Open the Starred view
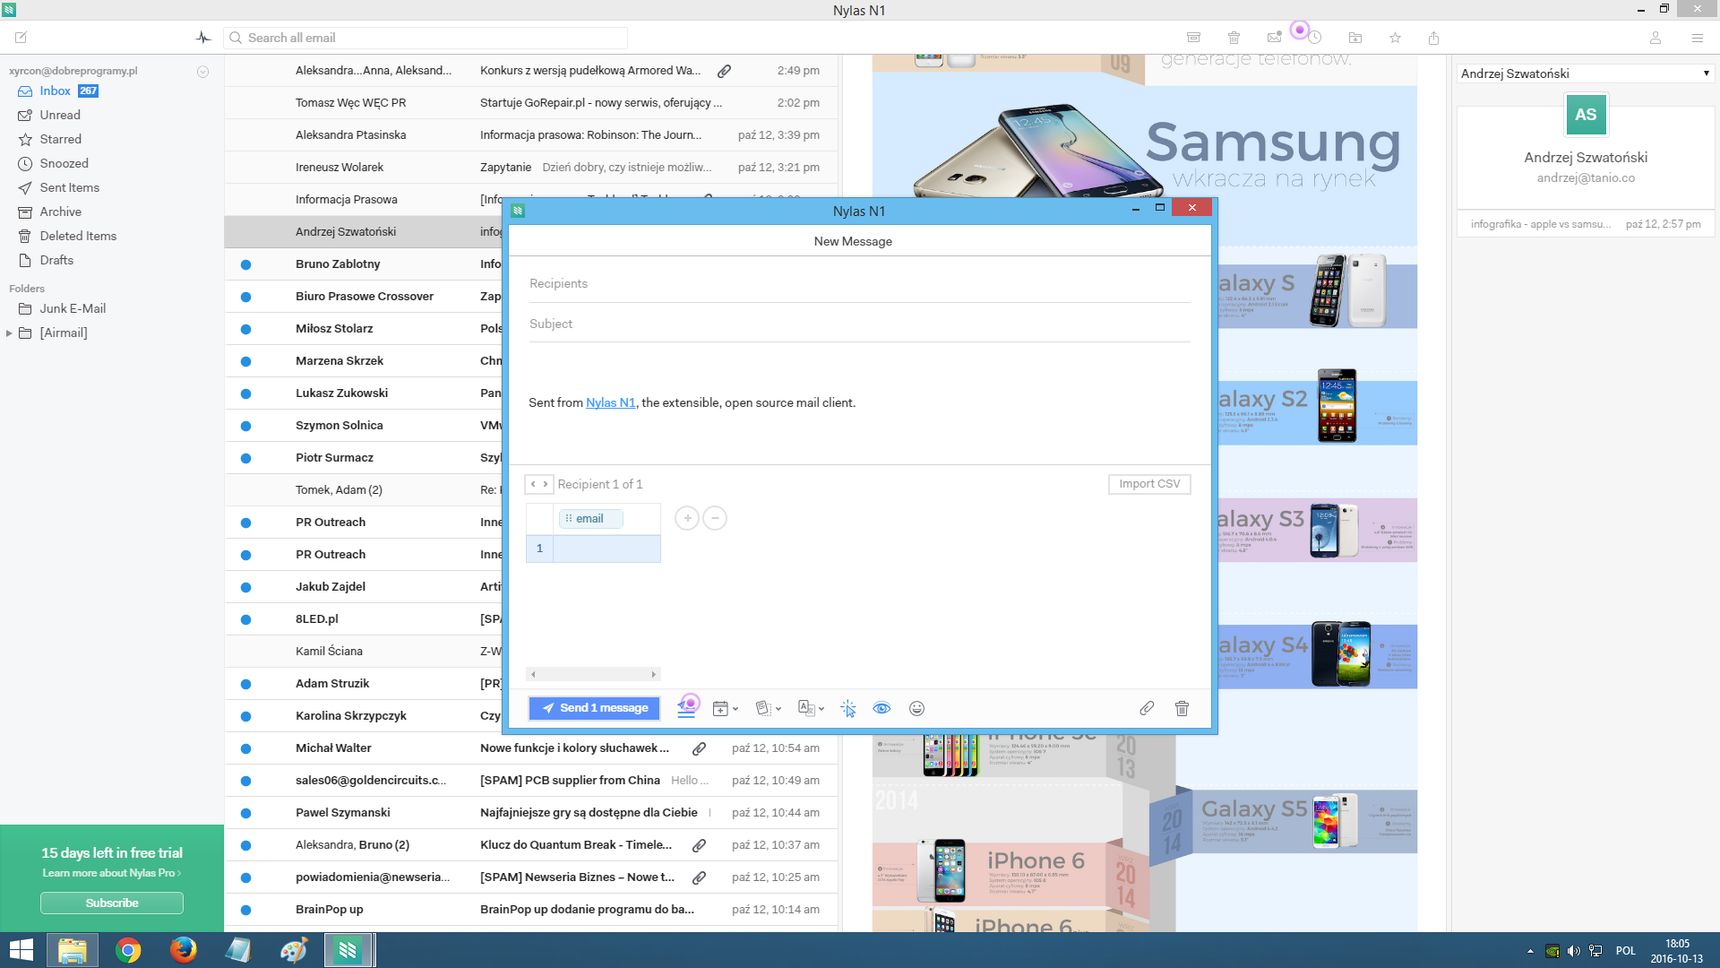 point(61,139)
